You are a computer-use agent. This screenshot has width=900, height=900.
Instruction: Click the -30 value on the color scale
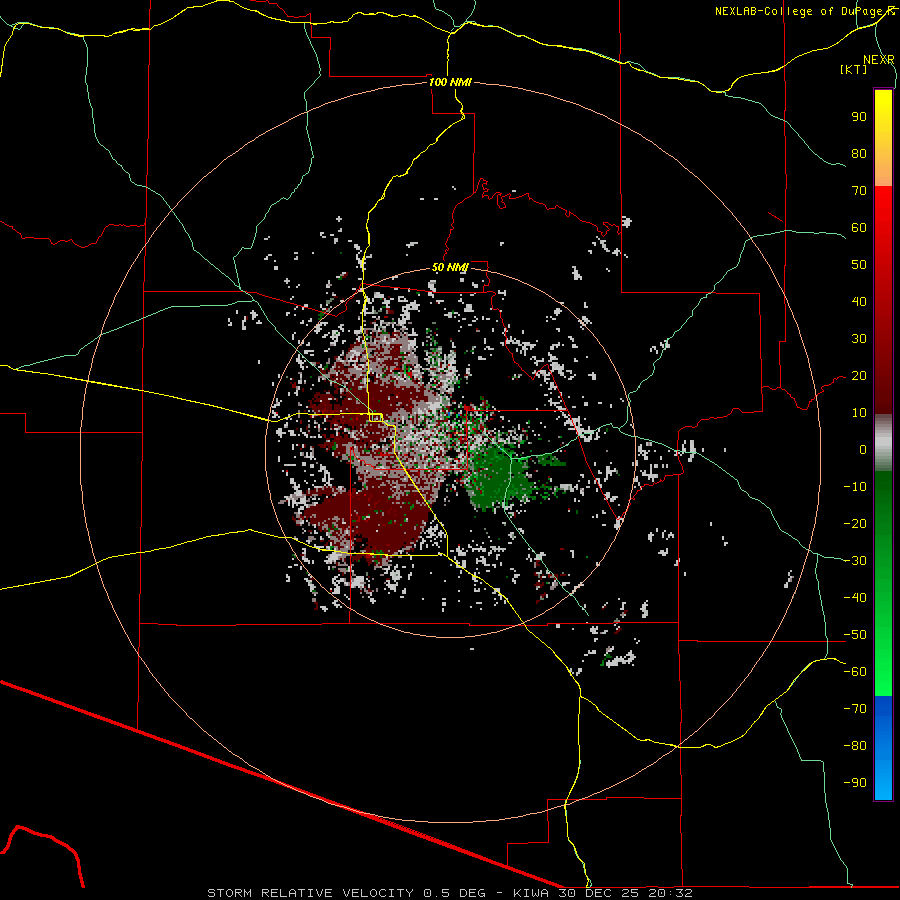(855, 561)
